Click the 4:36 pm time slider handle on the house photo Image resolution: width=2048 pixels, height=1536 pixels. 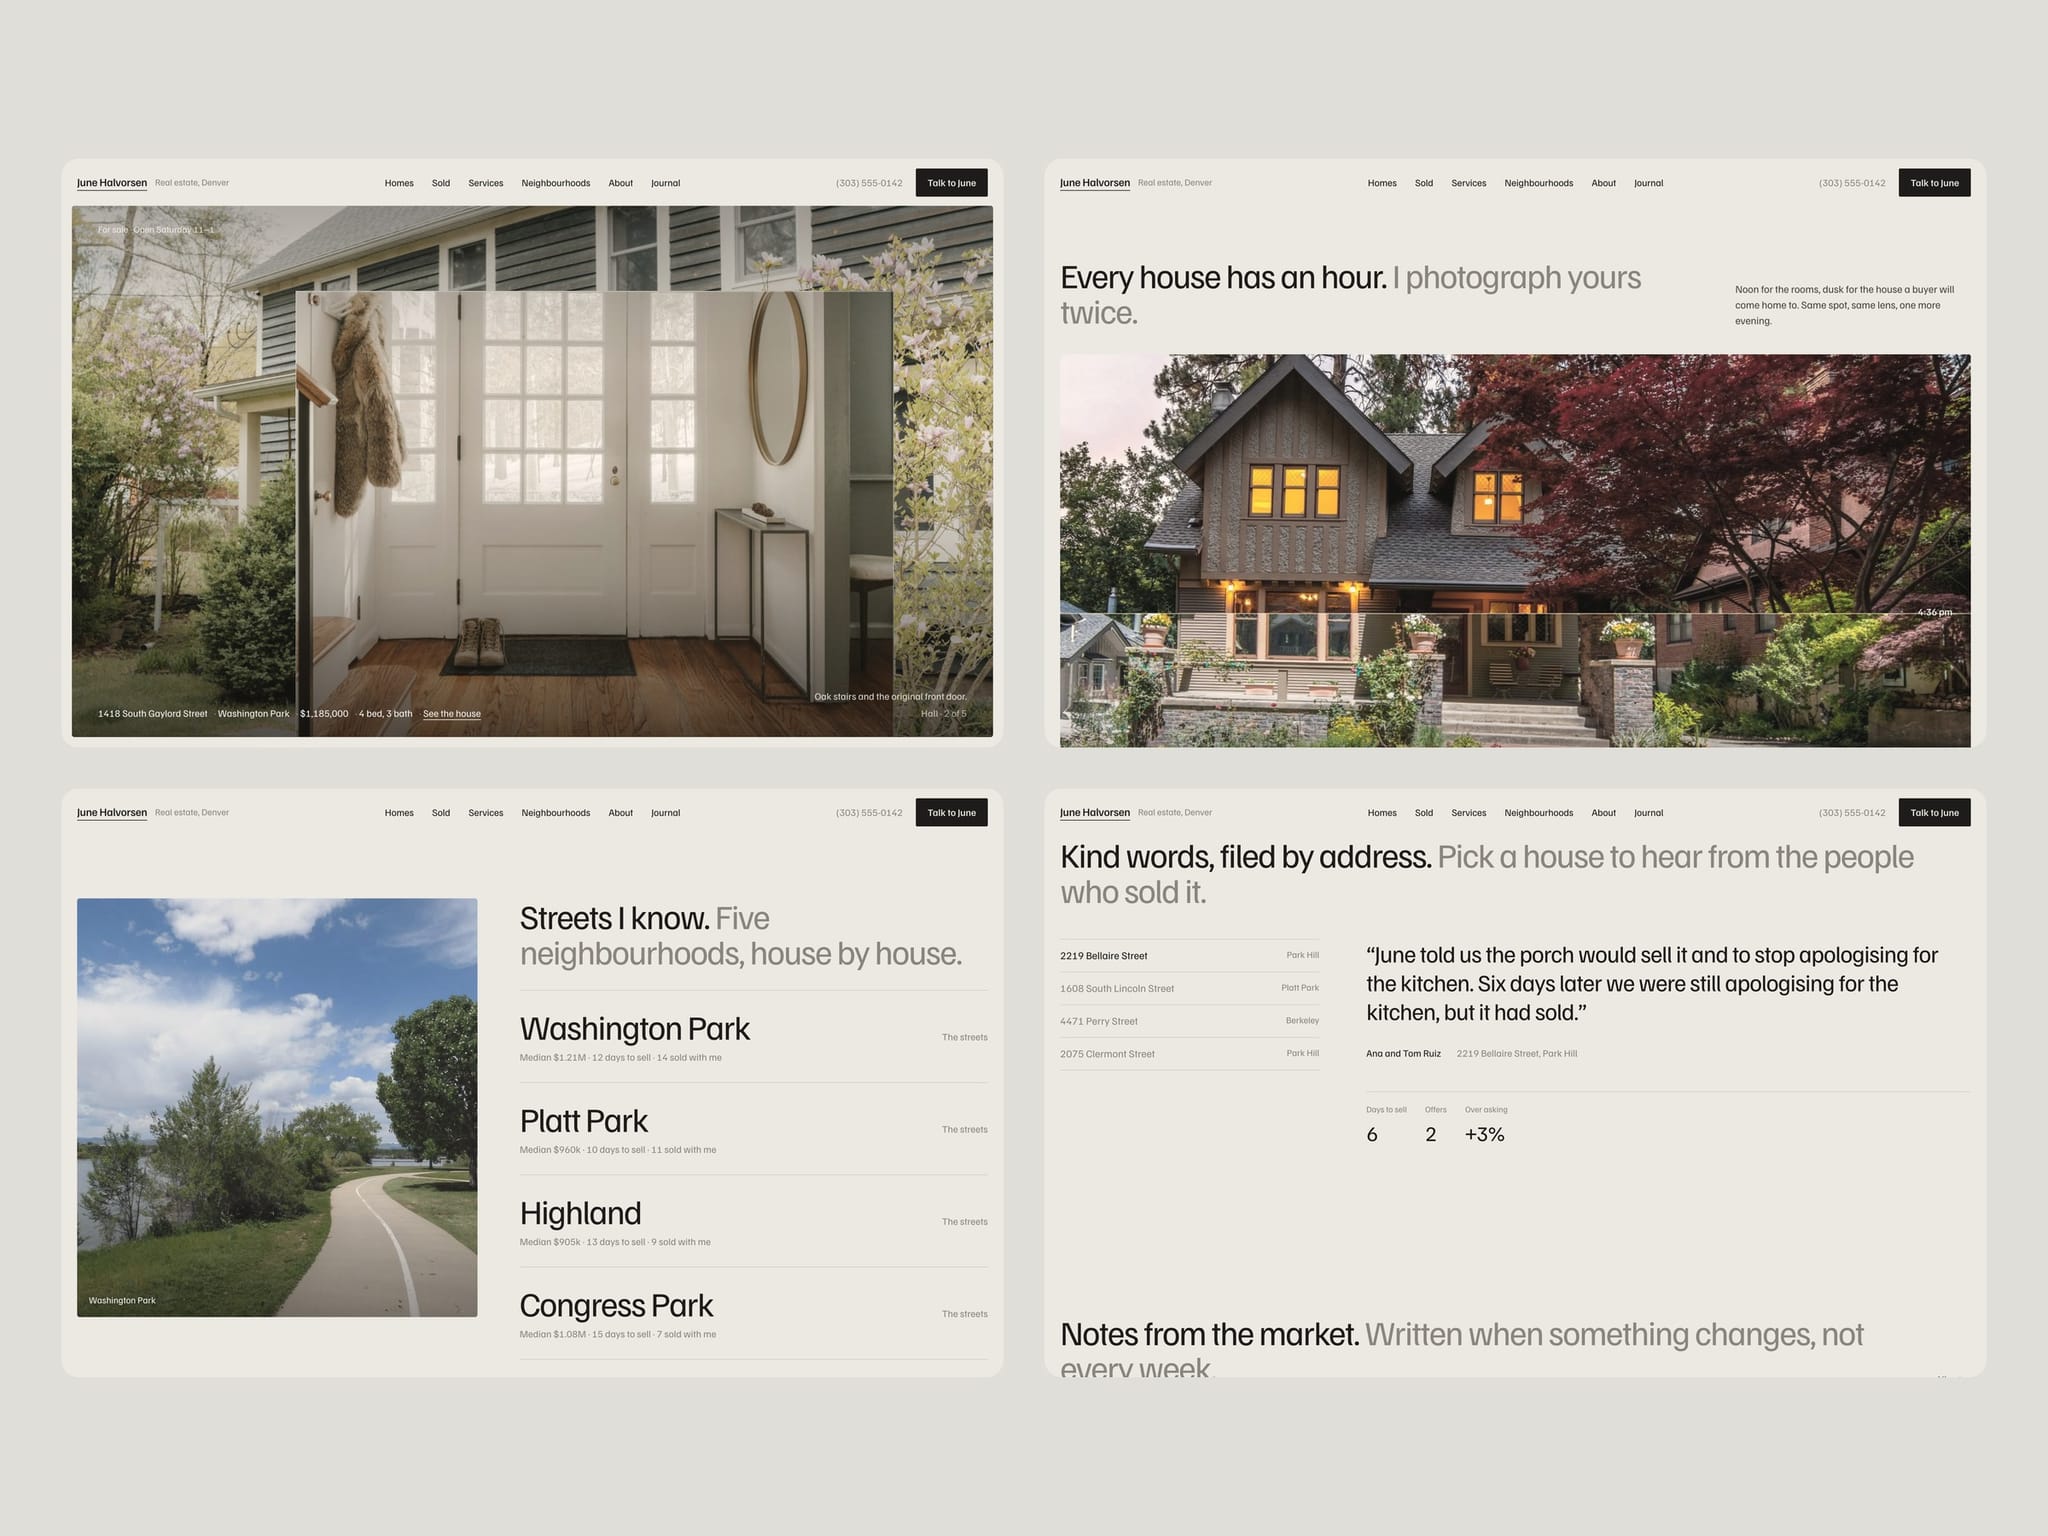pos(1935,612)
